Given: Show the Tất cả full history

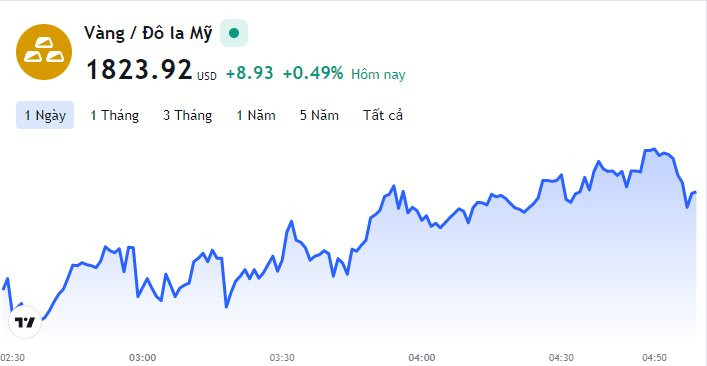Looking at the screenshot, I should point(383,115).
